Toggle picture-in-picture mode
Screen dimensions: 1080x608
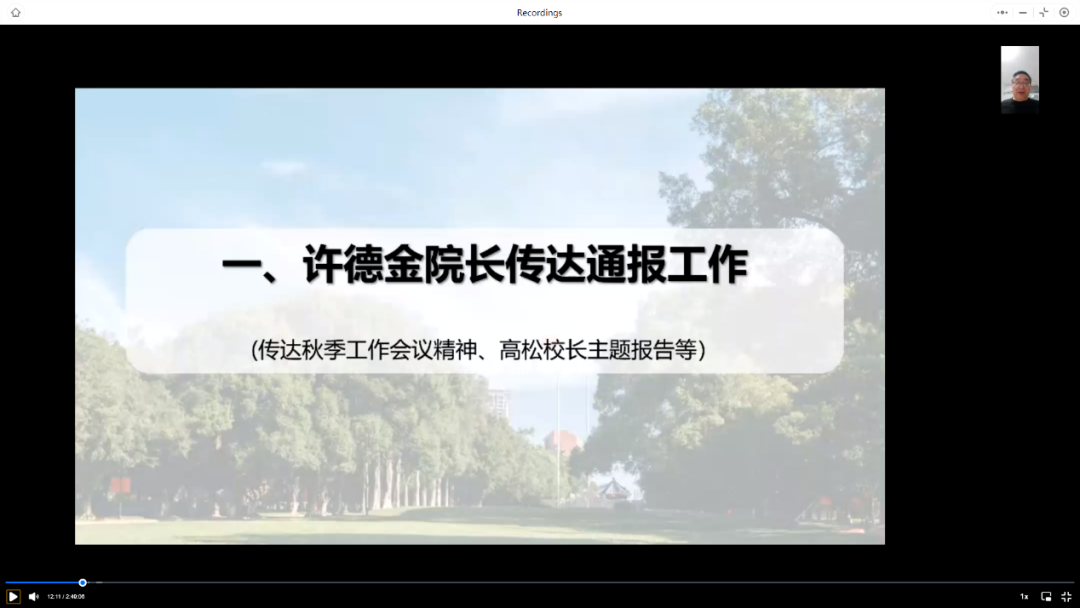[1046, 596]
